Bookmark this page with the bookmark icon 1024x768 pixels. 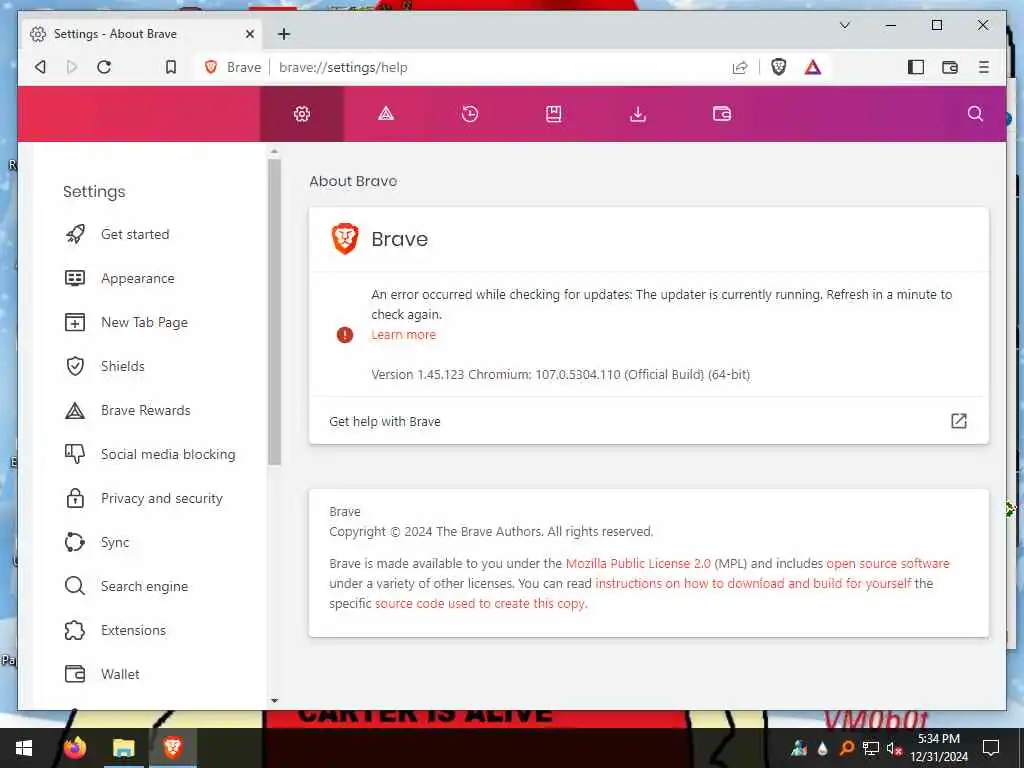(170, 67)
